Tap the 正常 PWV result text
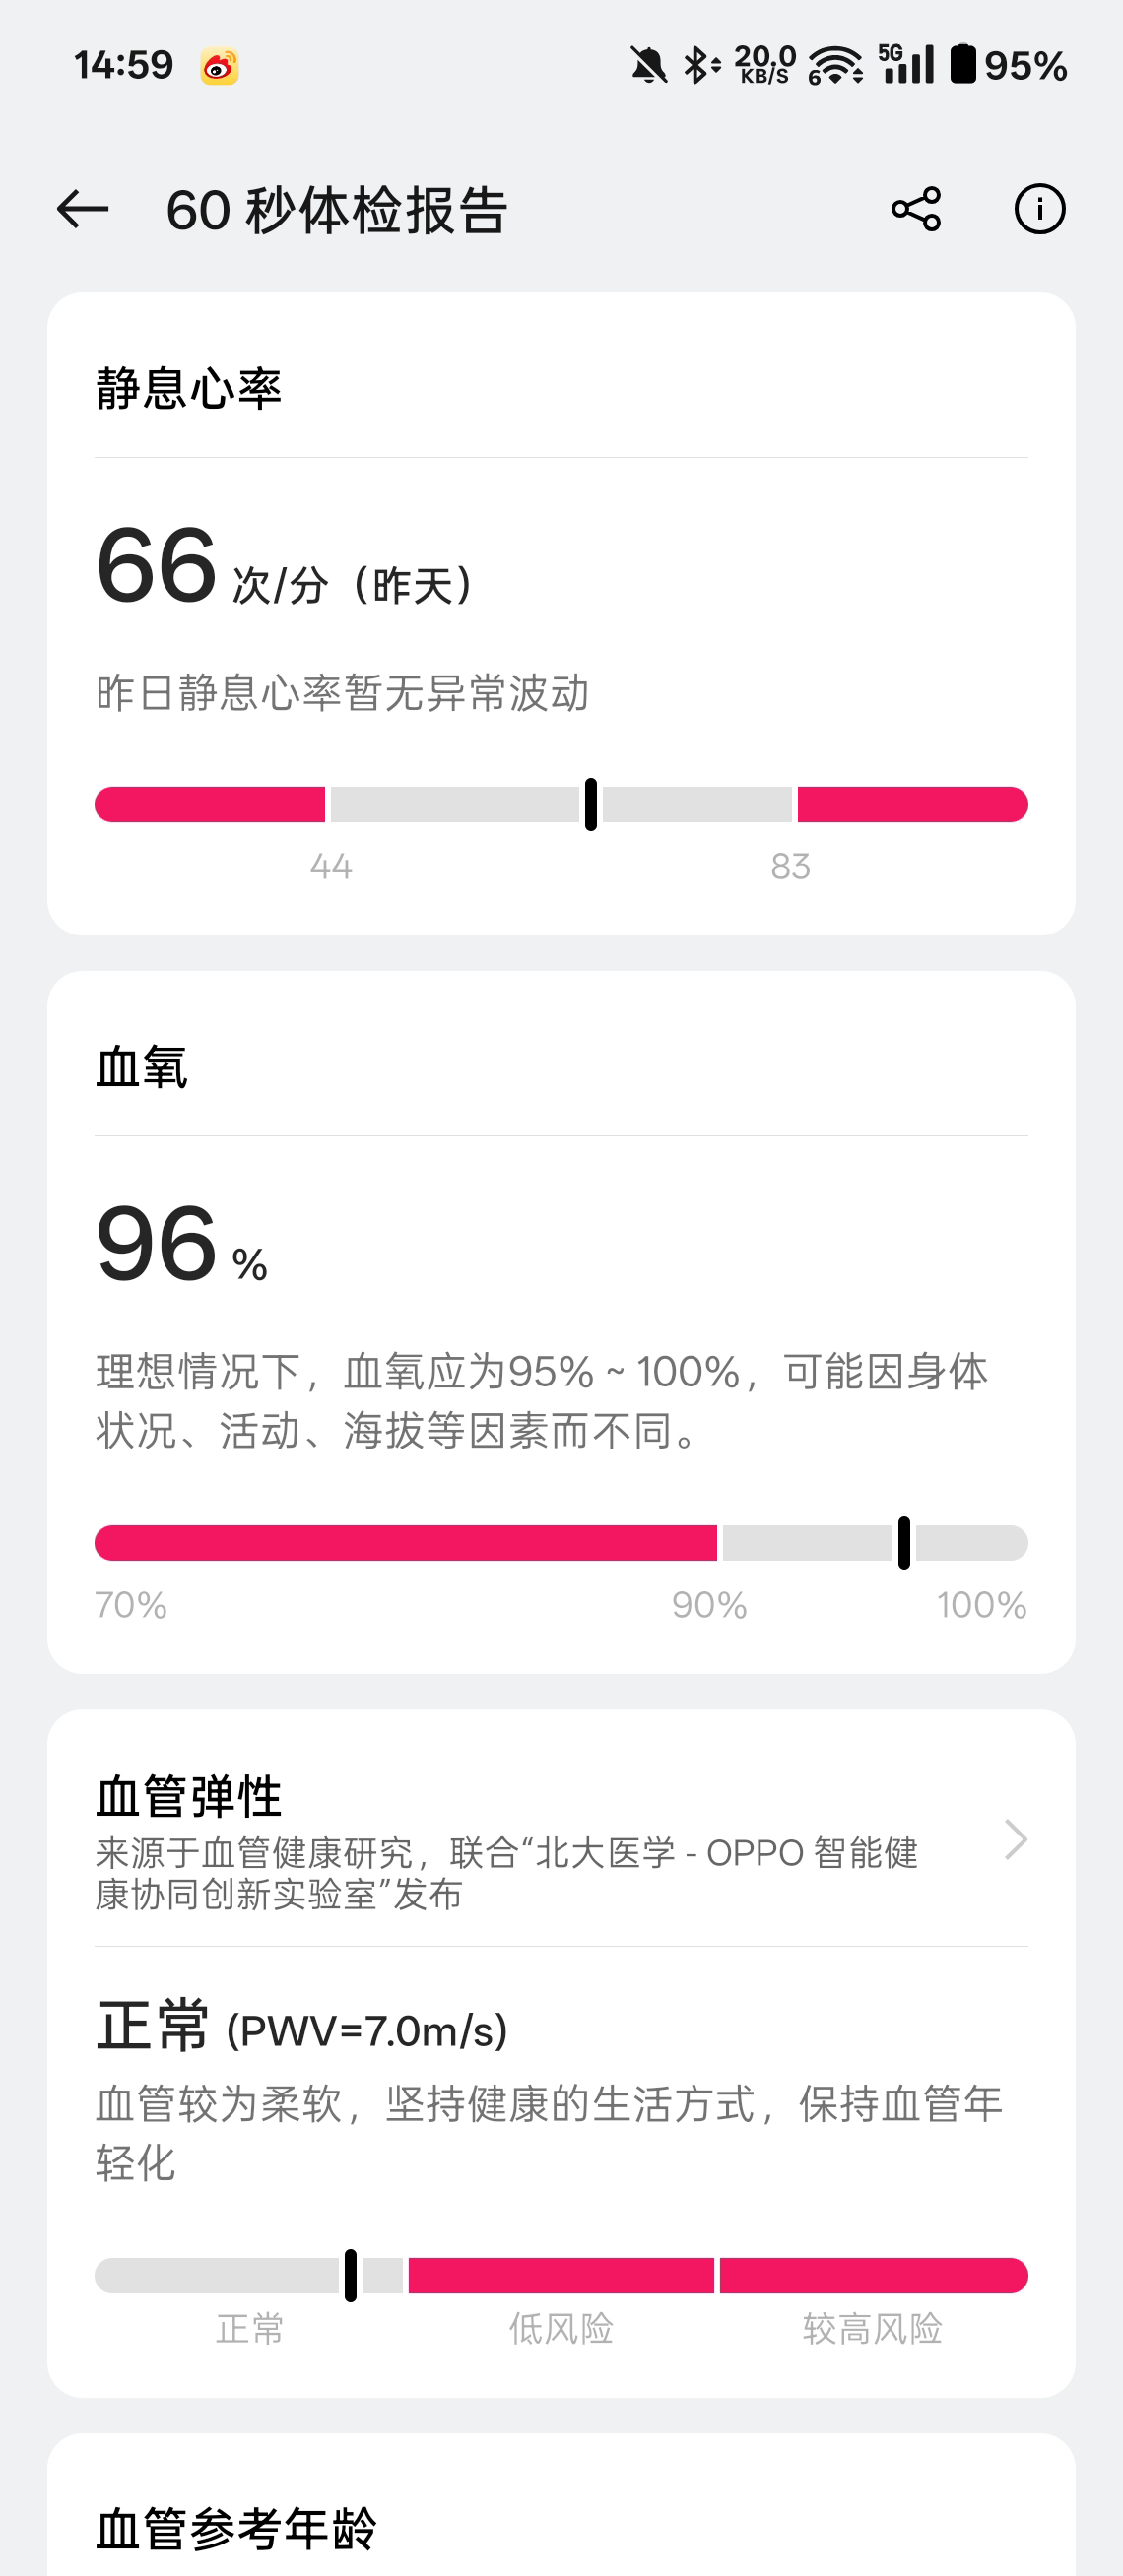The width and height of the screenshot is (1123, 2576). coord(302,2027)
